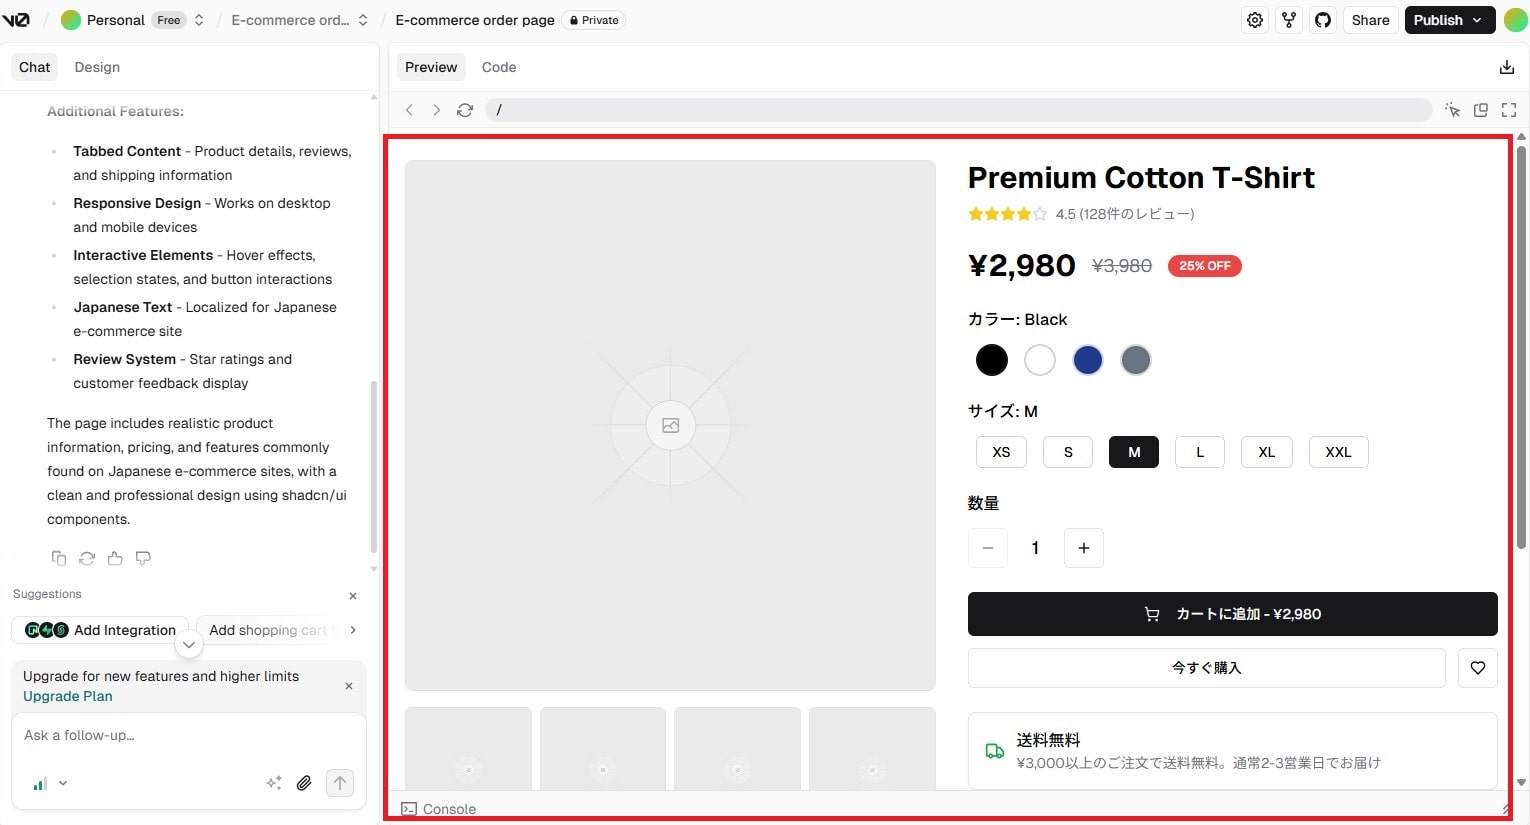
Task: Add product to wishlist with heart icon
Action: click(1477, 668)
